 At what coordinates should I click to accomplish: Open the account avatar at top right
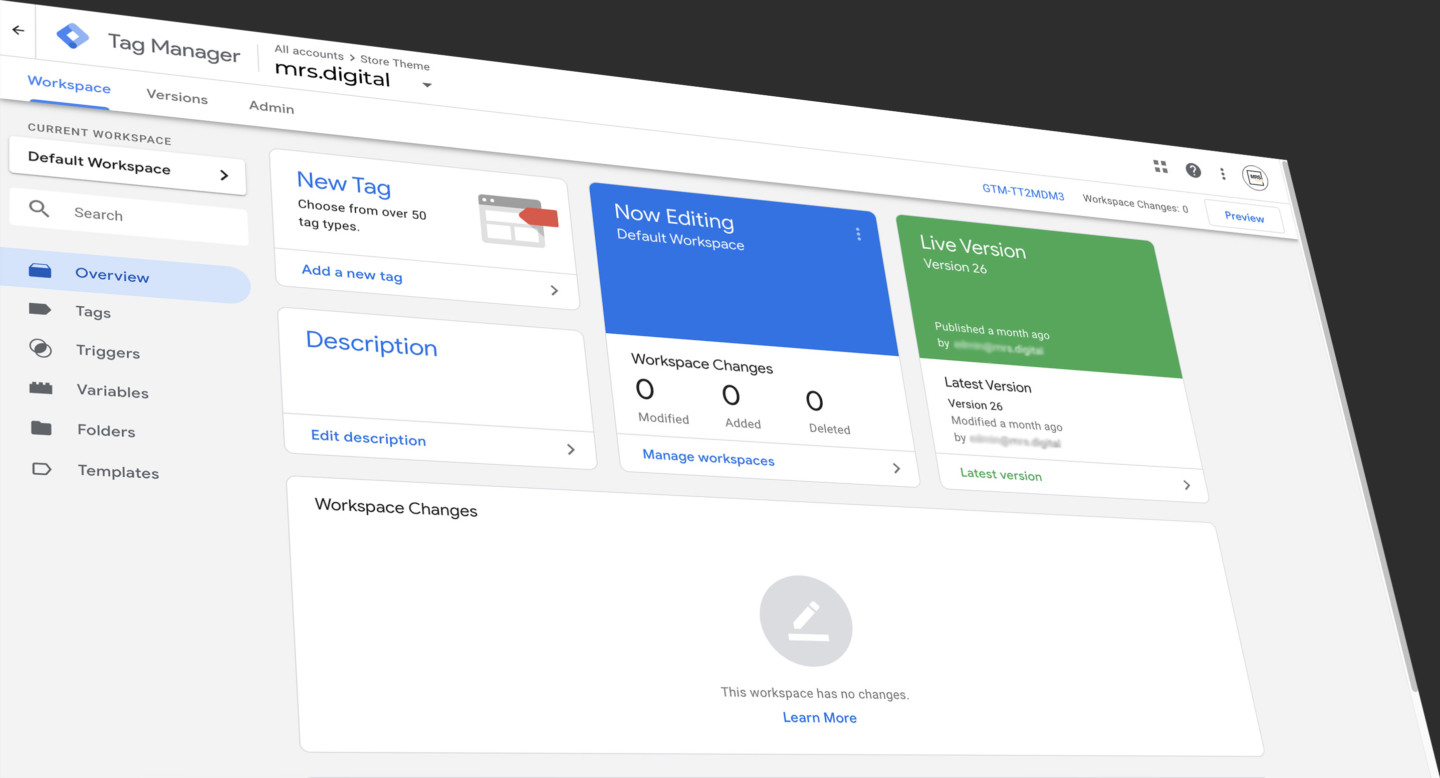[x=1256, y=177]
